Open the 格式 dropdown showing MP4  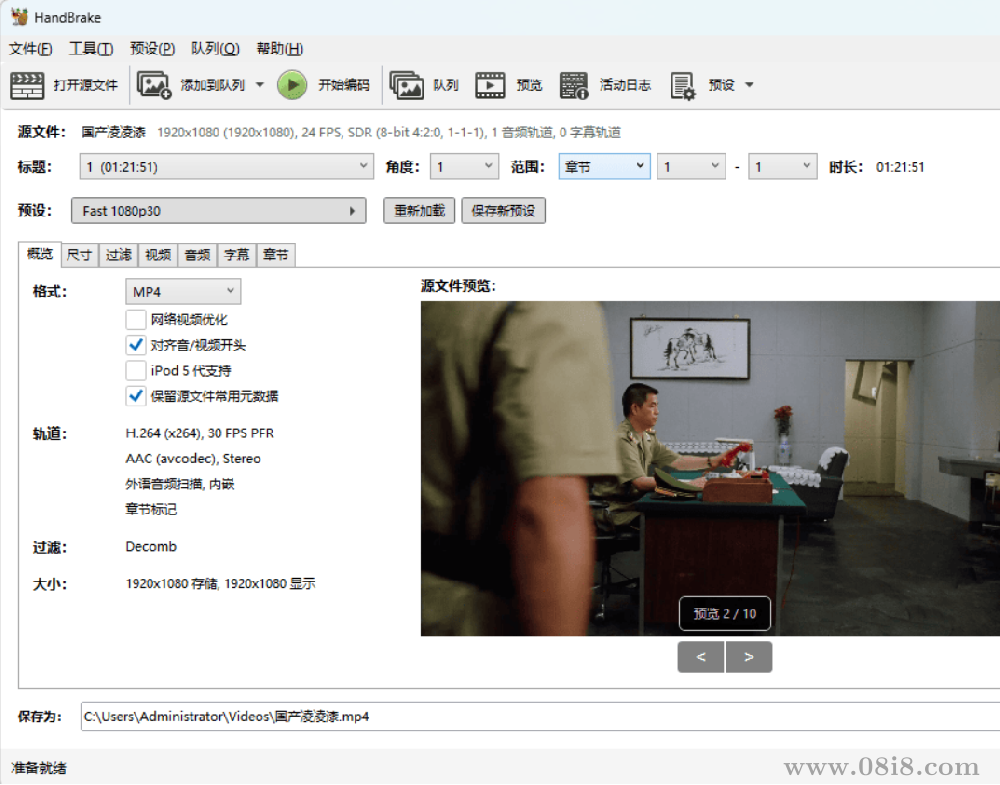pyautogui.click(x=183, y=290)
